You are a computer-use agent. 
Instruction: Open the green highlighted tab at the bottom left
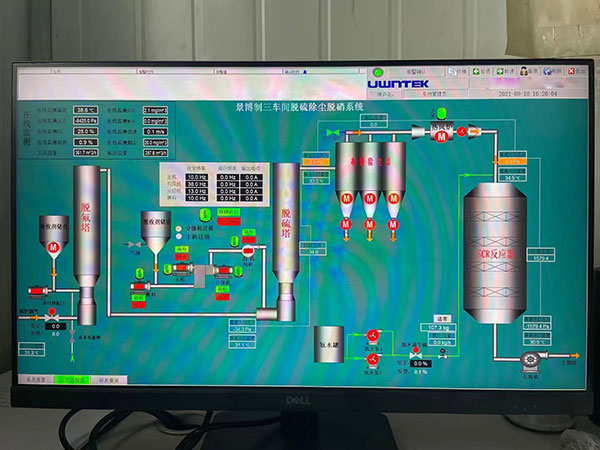click(70, 380)
